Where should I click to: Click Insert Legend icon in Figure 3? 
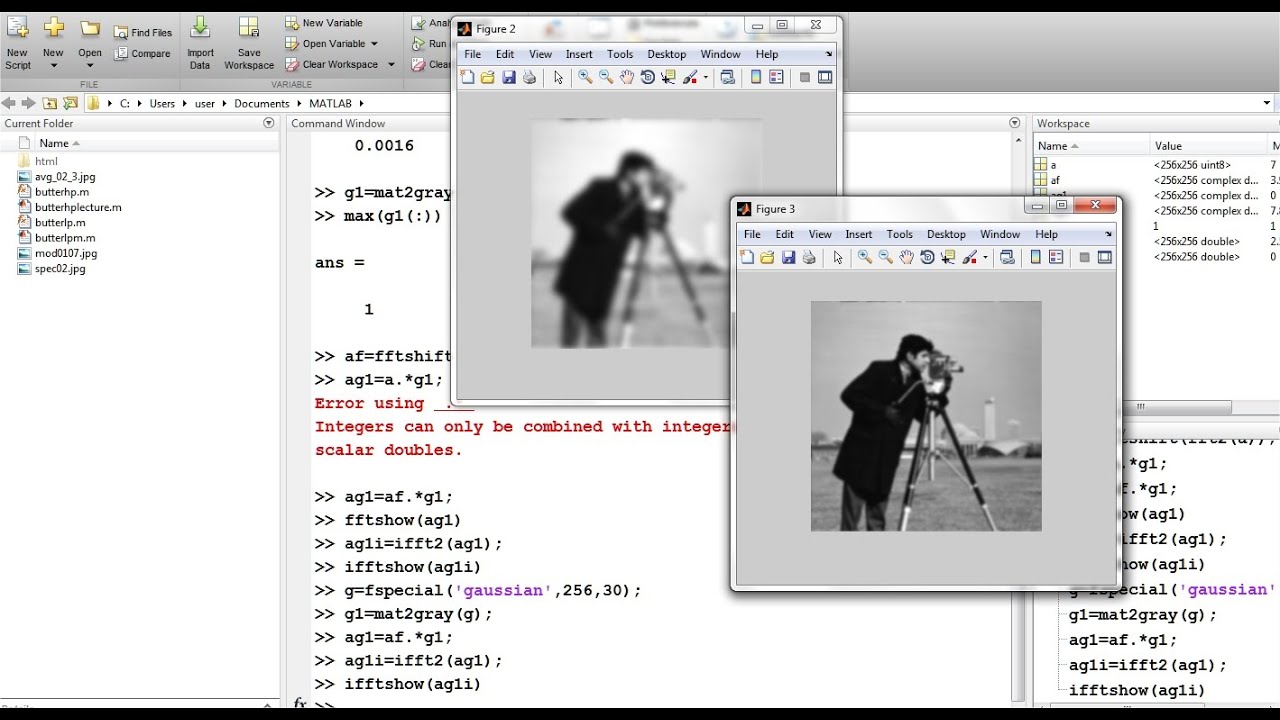[1056, 257]
